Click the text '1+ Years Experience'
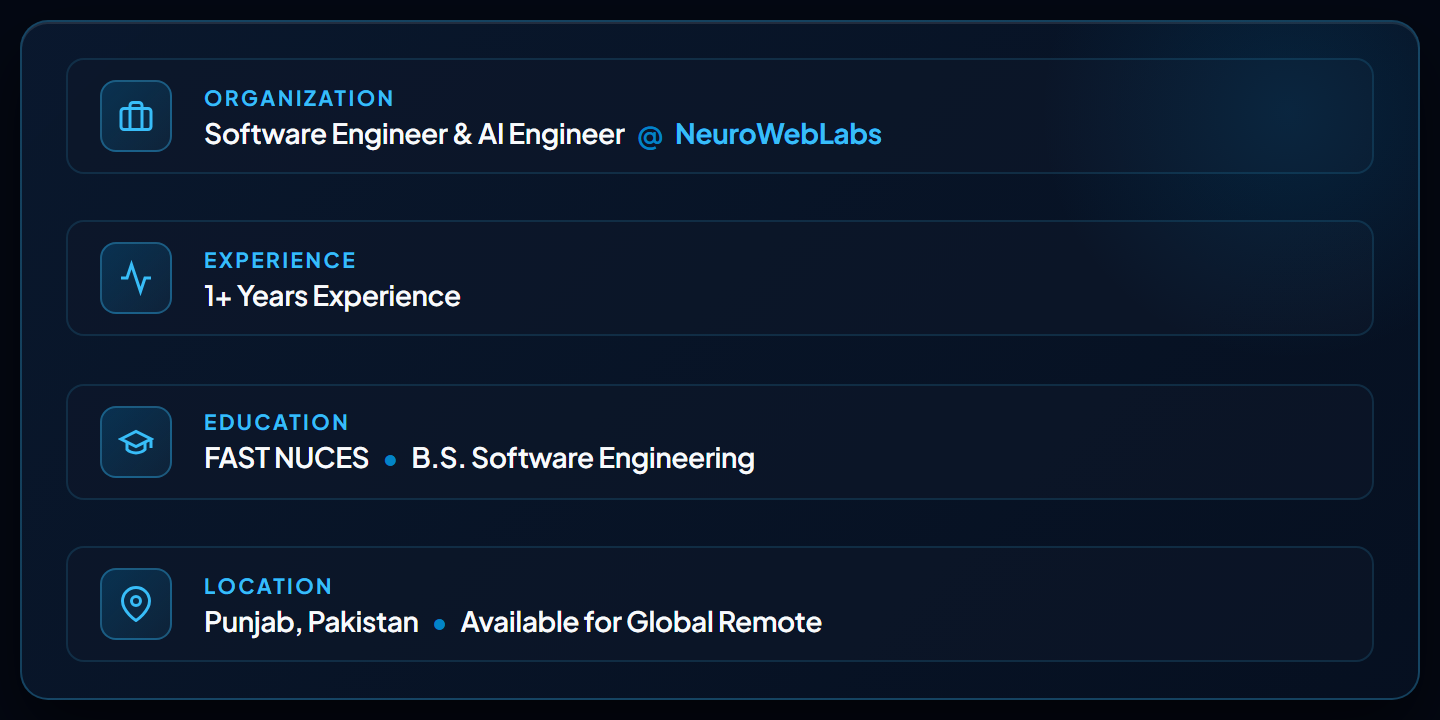The height and width of the screenshot is (720, 1440). (x=332, y=296)
